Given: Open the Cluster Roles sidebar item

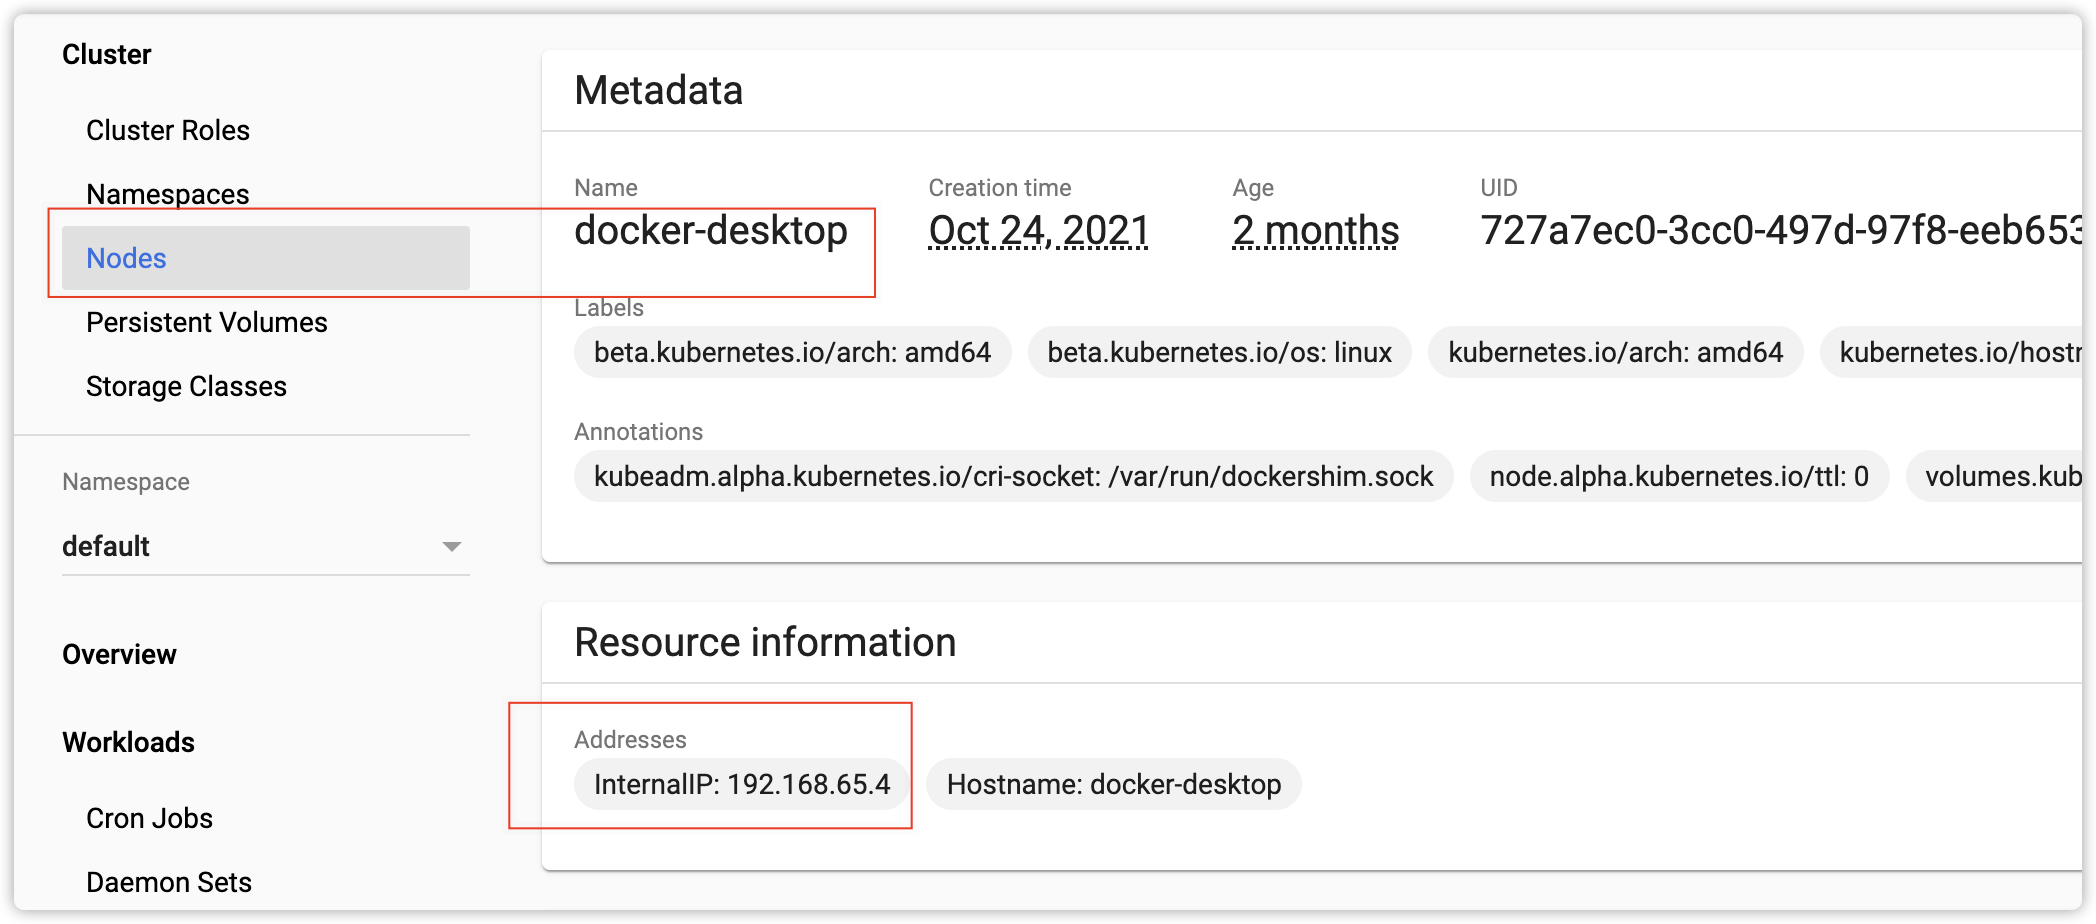Looking at the screenshot, I should point(168,130).
